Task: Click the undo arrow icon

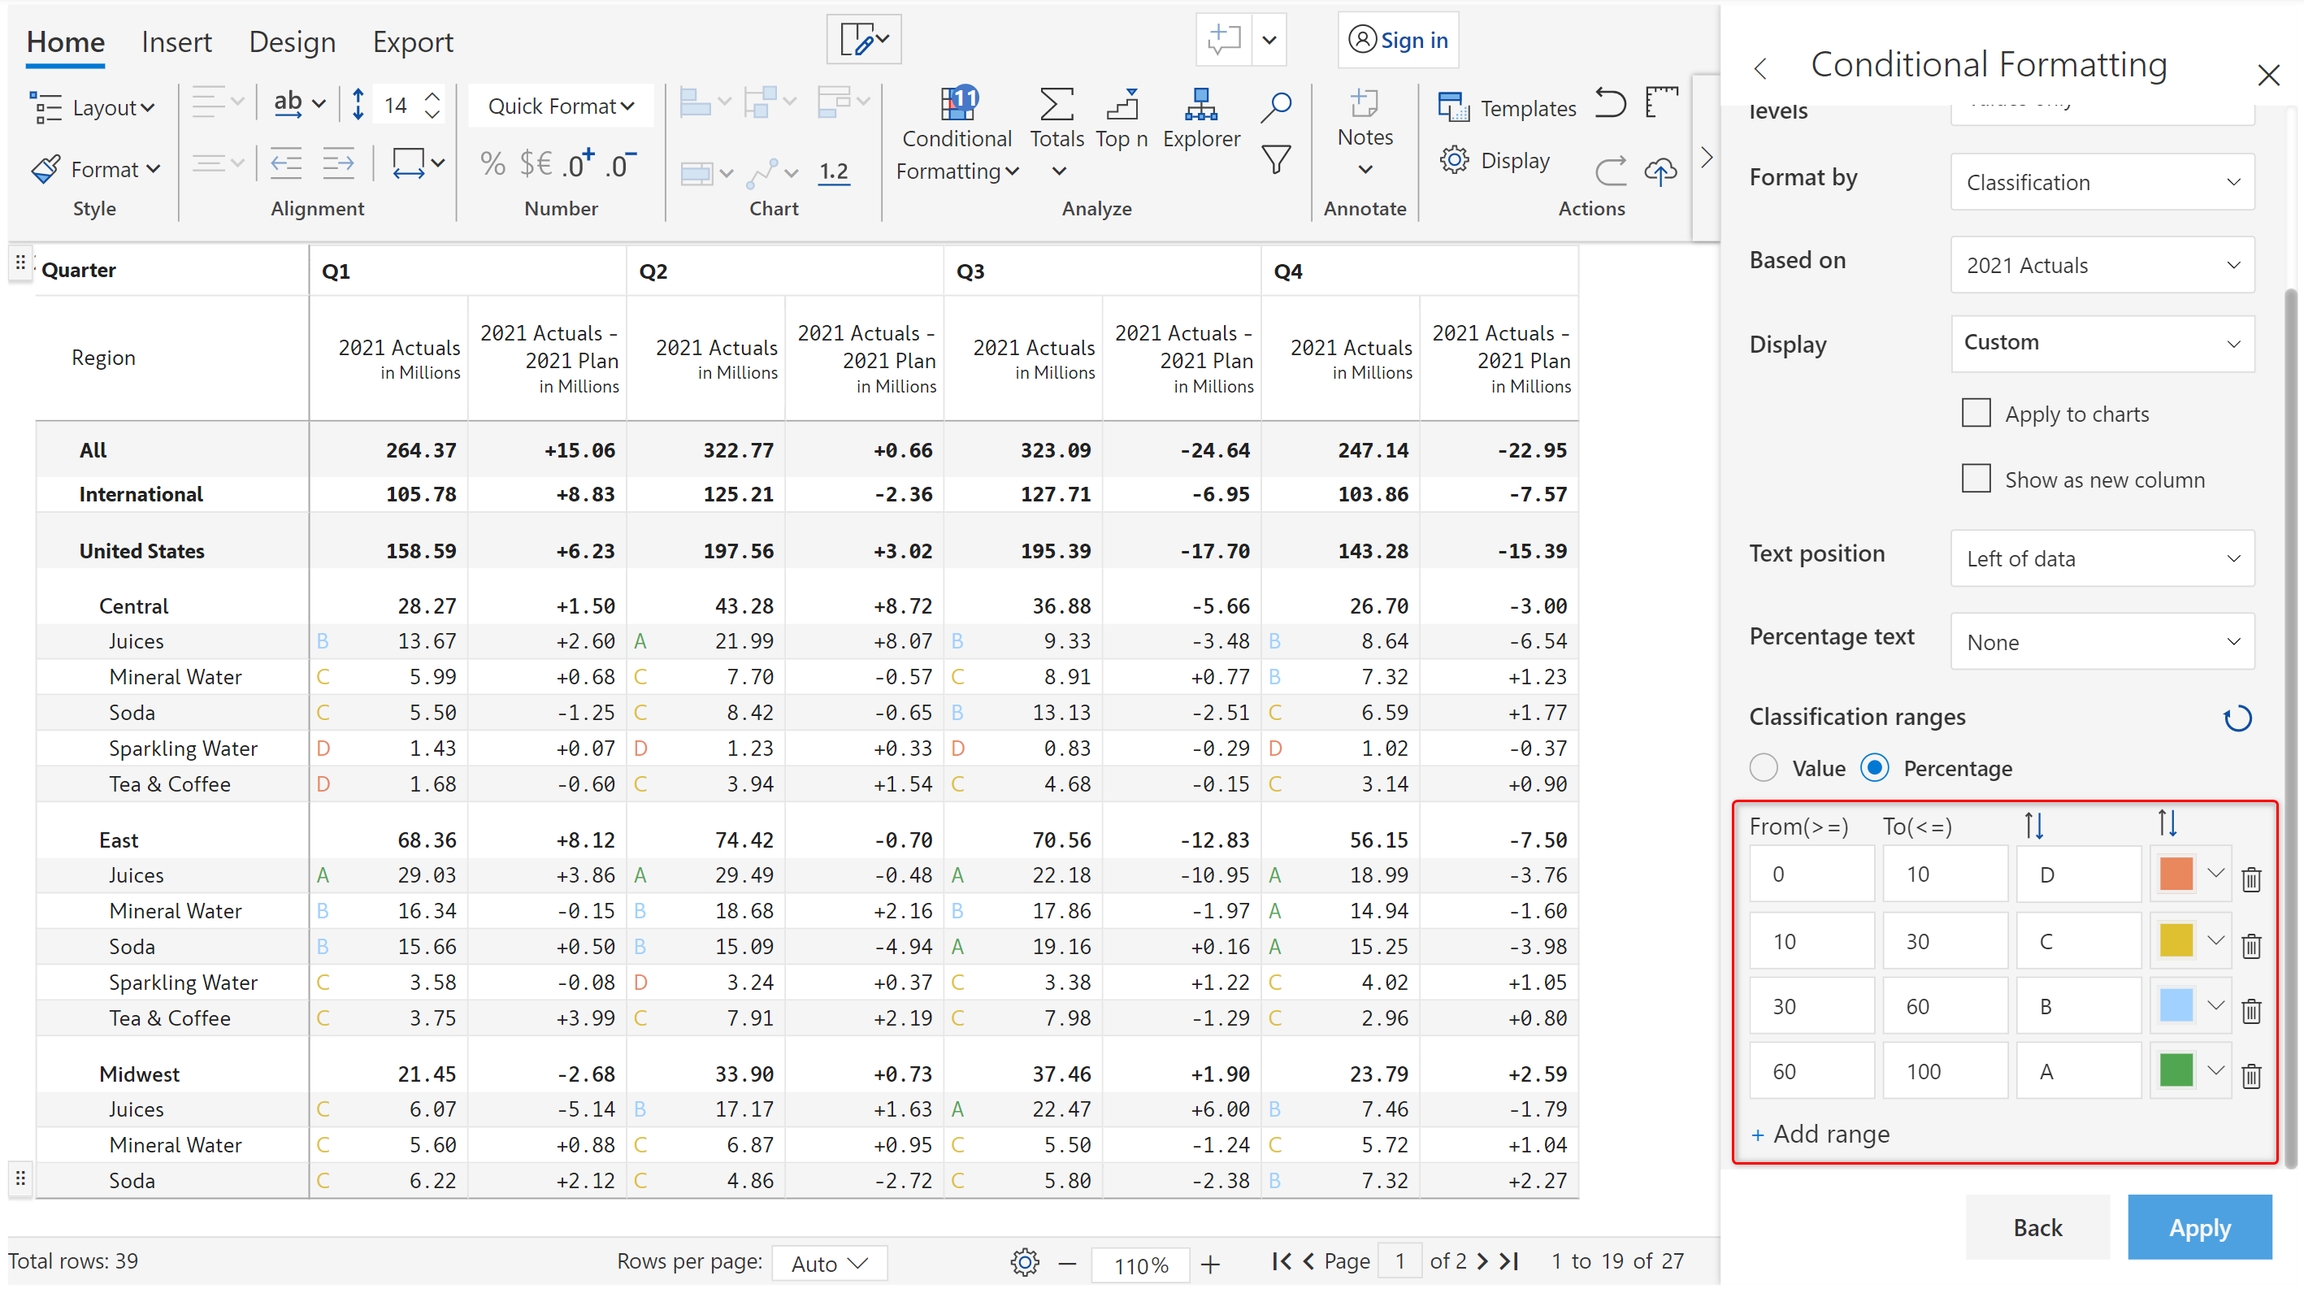Action: [x=1610, y=104]
